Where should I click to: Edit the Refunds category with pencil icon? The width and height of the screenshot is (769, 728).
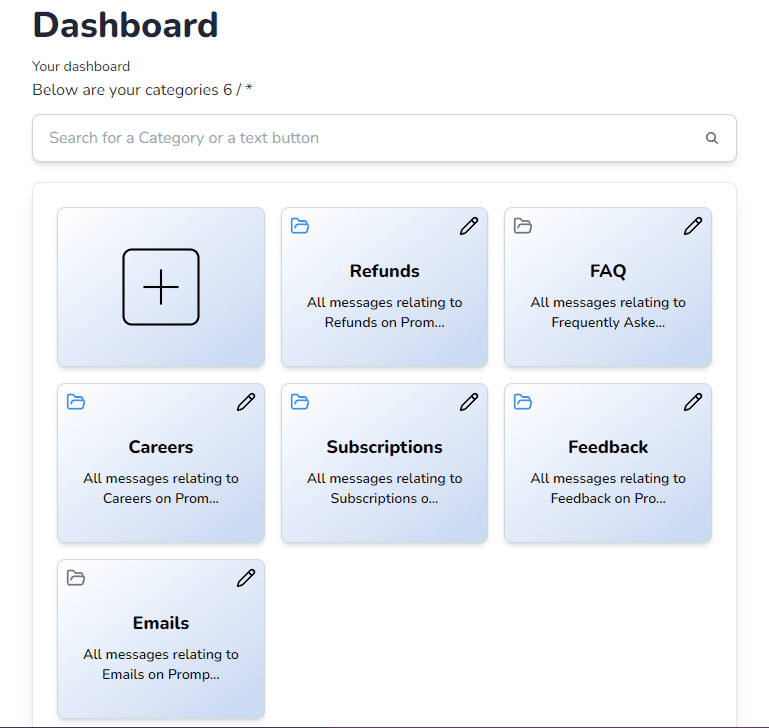[469, 226]
